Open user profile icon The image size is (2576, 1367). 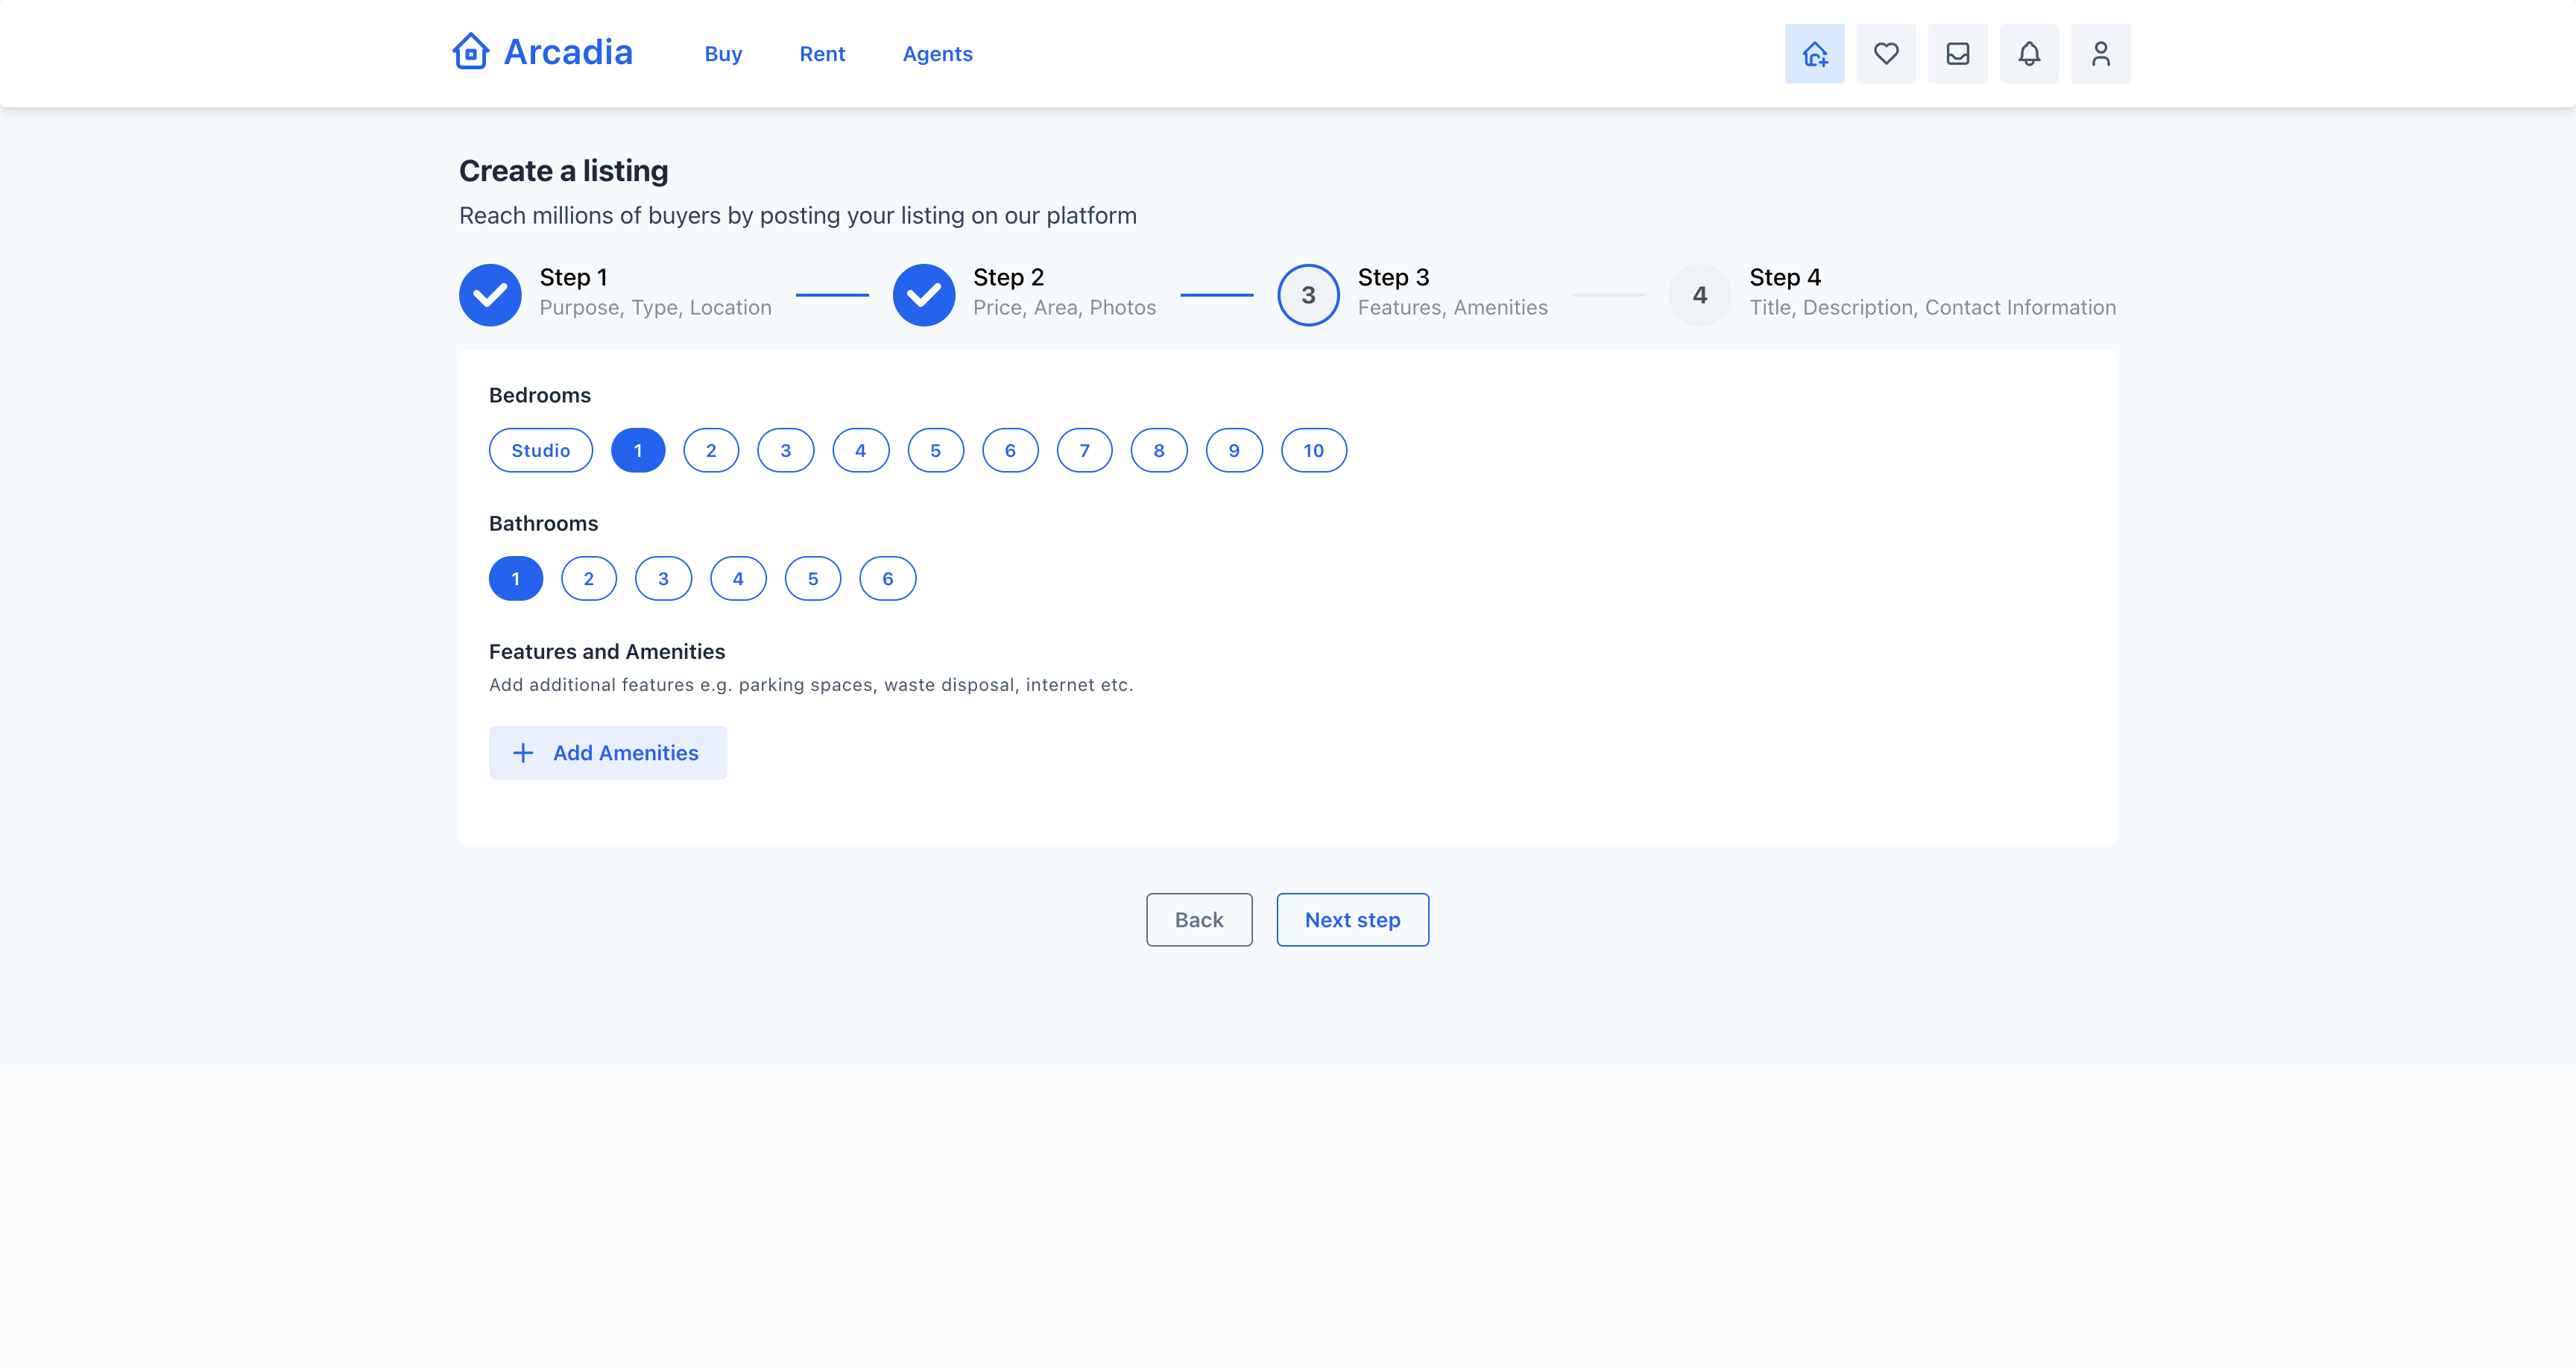pos(2100,54)
